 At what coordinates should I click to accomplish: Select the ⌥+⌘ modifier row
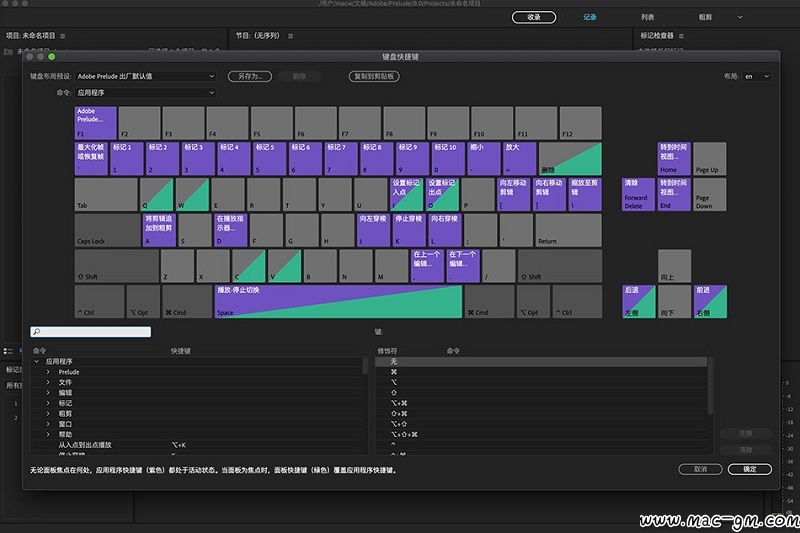pyautogui.click(x=541, y=403)
